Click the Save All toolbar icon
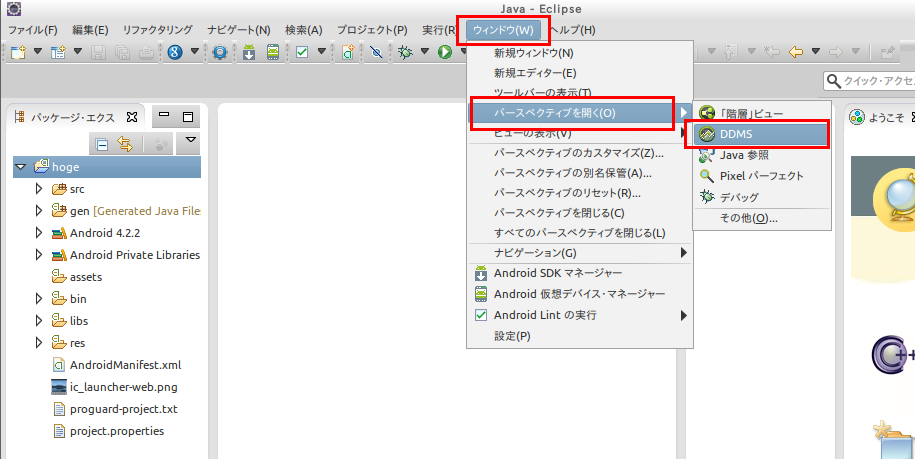 point(122,52)
